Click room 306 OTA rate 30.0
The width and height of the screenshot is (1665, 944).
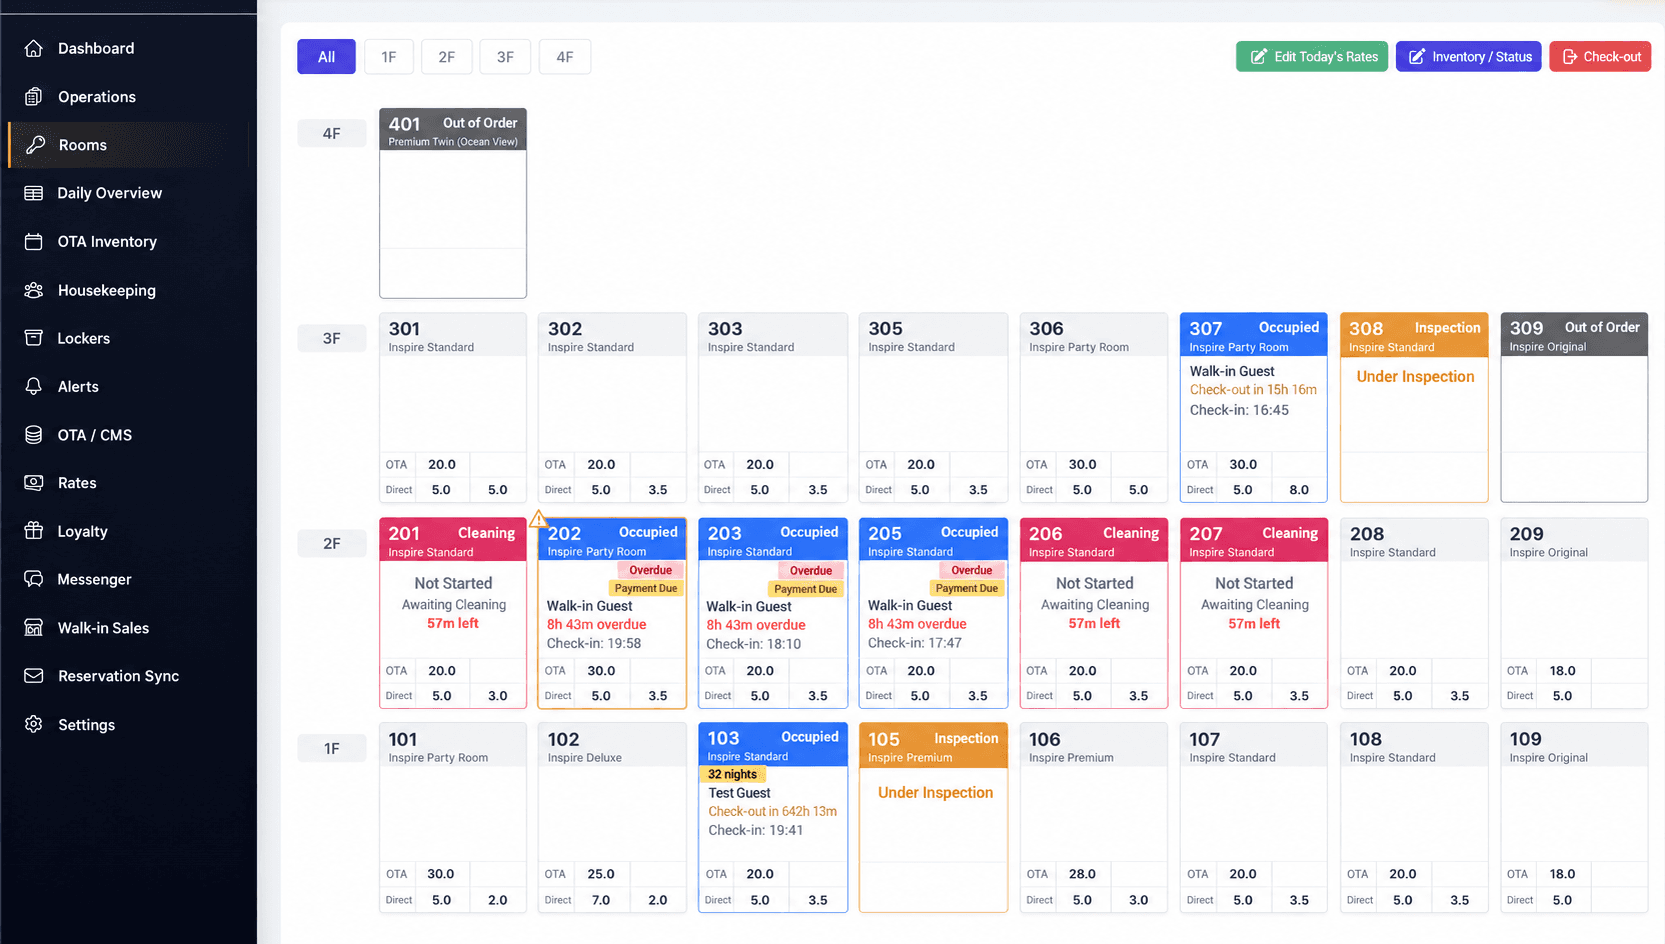click(1082, 465)
